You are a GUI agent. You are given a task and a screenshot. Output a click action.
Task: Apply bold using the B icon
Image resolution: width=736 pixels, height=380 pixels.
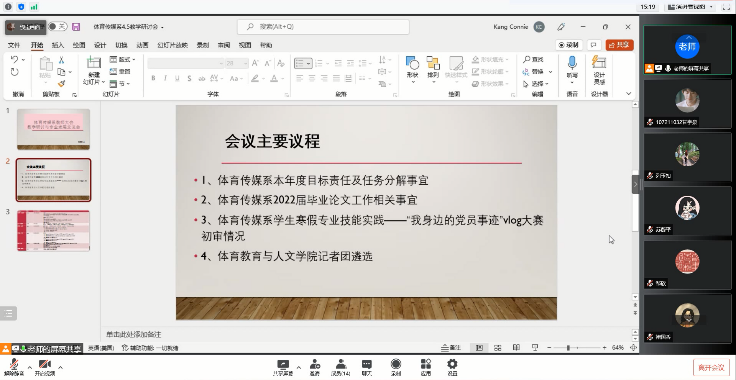153,78
